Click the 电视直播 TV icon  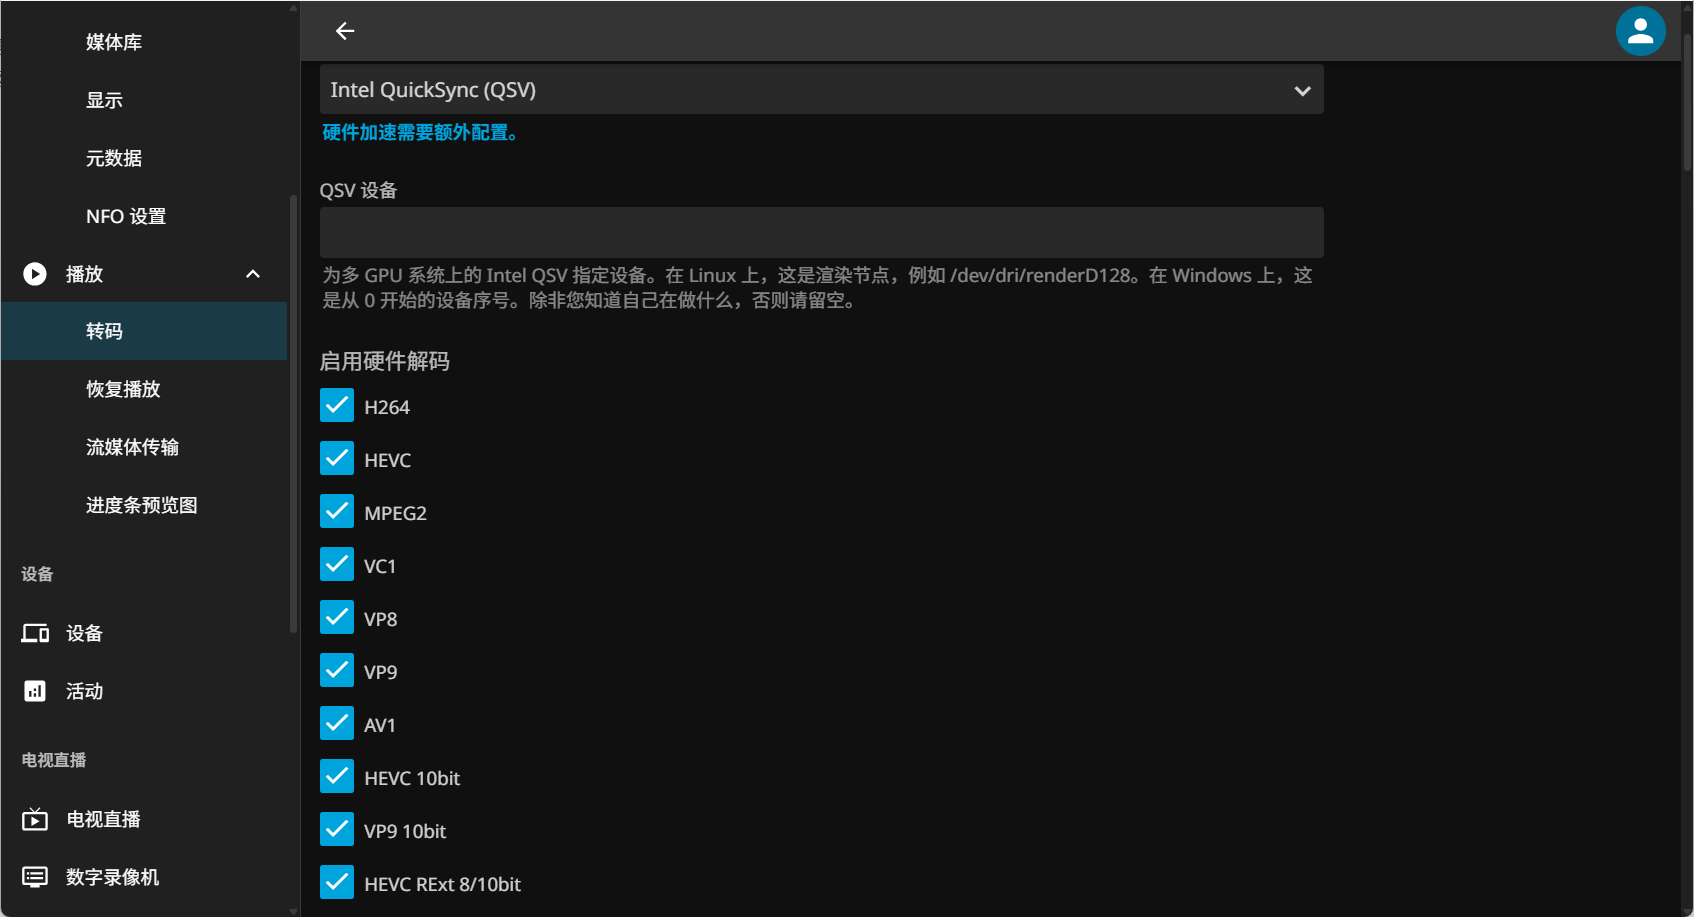[x=35, y=819]
